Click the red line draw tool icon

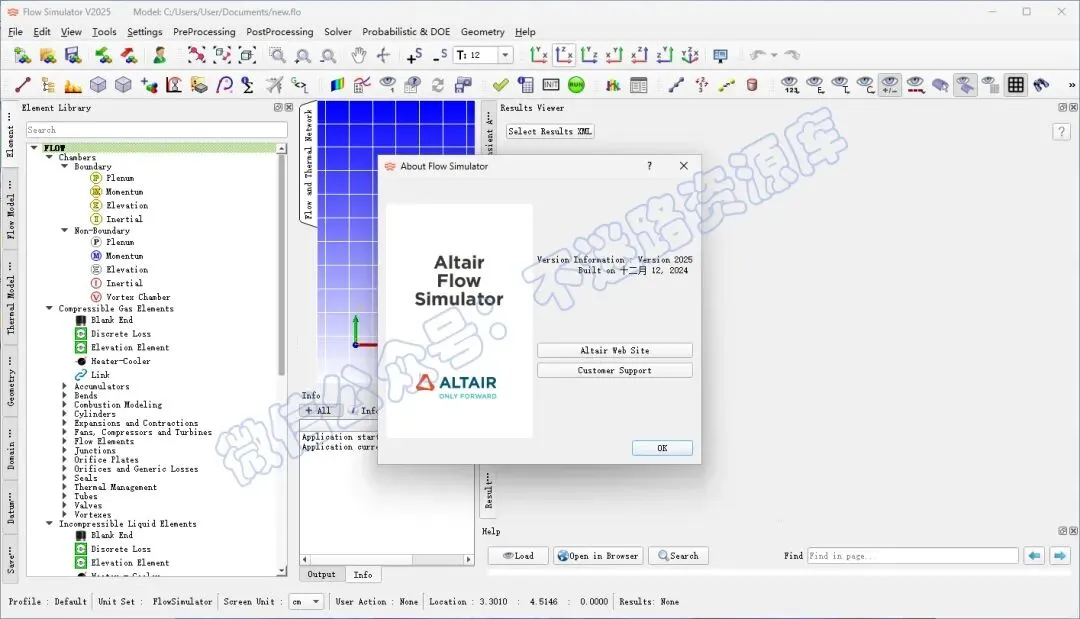pyautogui.click(x=23, y=85)
